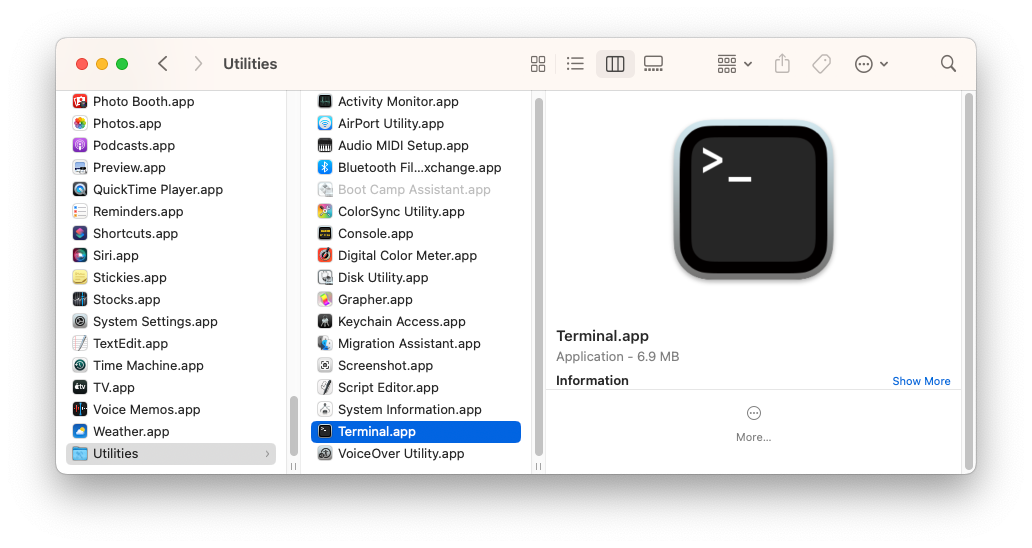Click the TV app icon
Screen dimensions: 1032x548
[x=80, y=387]
